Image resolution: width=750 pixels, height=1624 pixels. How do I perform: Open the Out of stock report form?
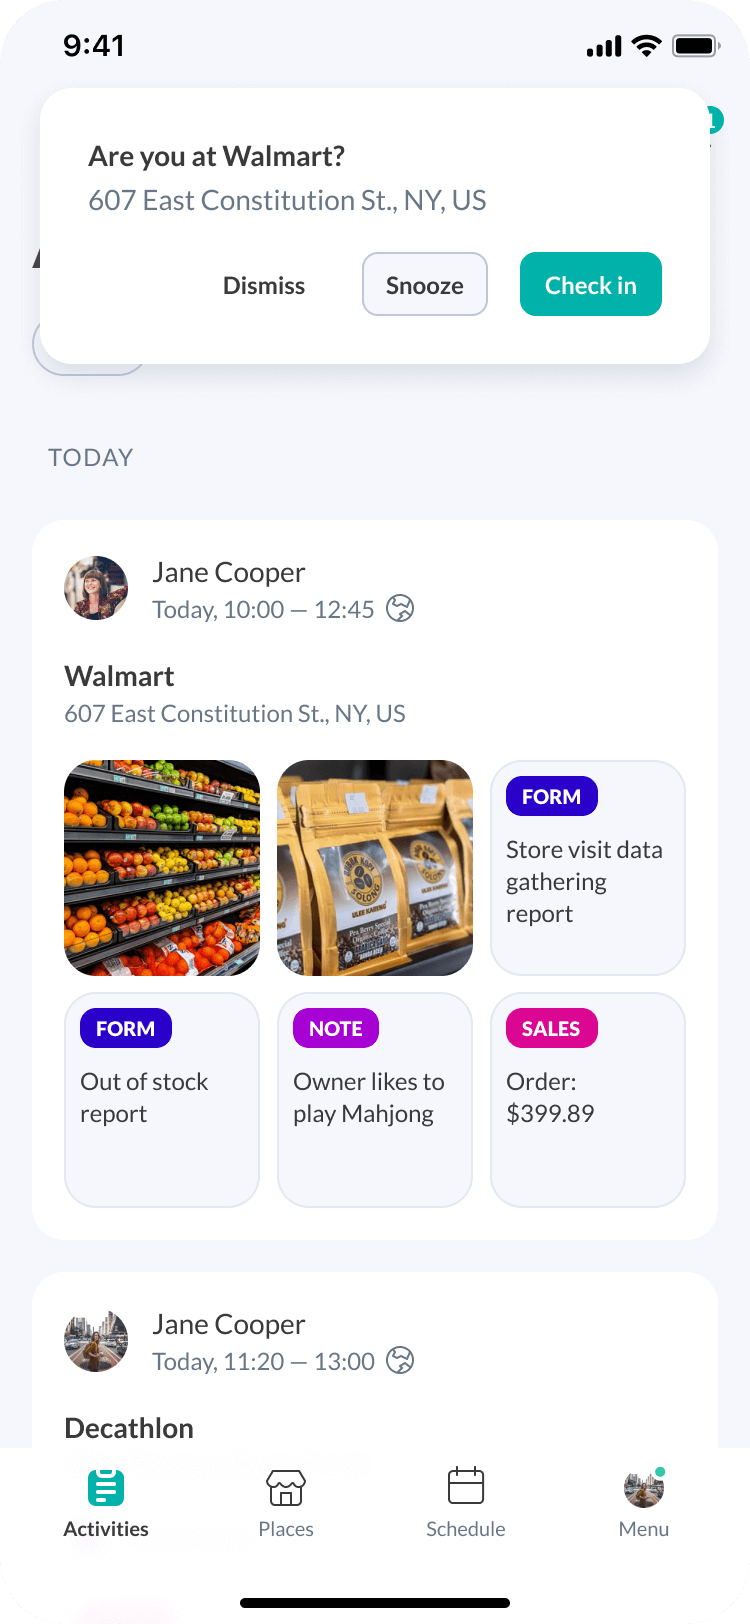point(162,1100)
